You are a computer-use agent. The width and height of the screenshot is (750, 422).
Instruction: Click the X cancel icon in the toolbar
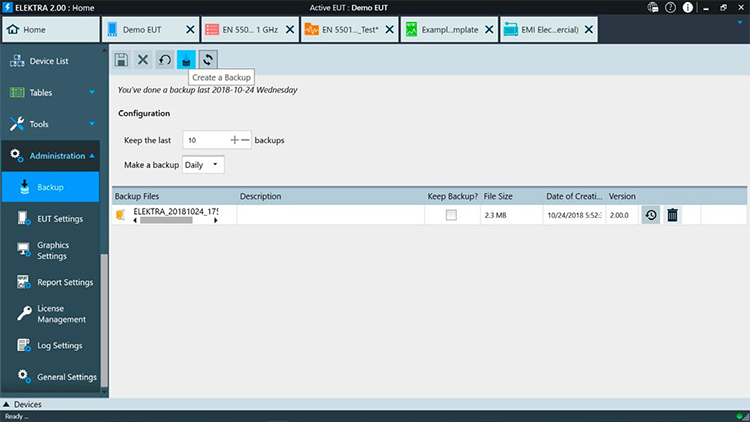[x=142, y=60]
